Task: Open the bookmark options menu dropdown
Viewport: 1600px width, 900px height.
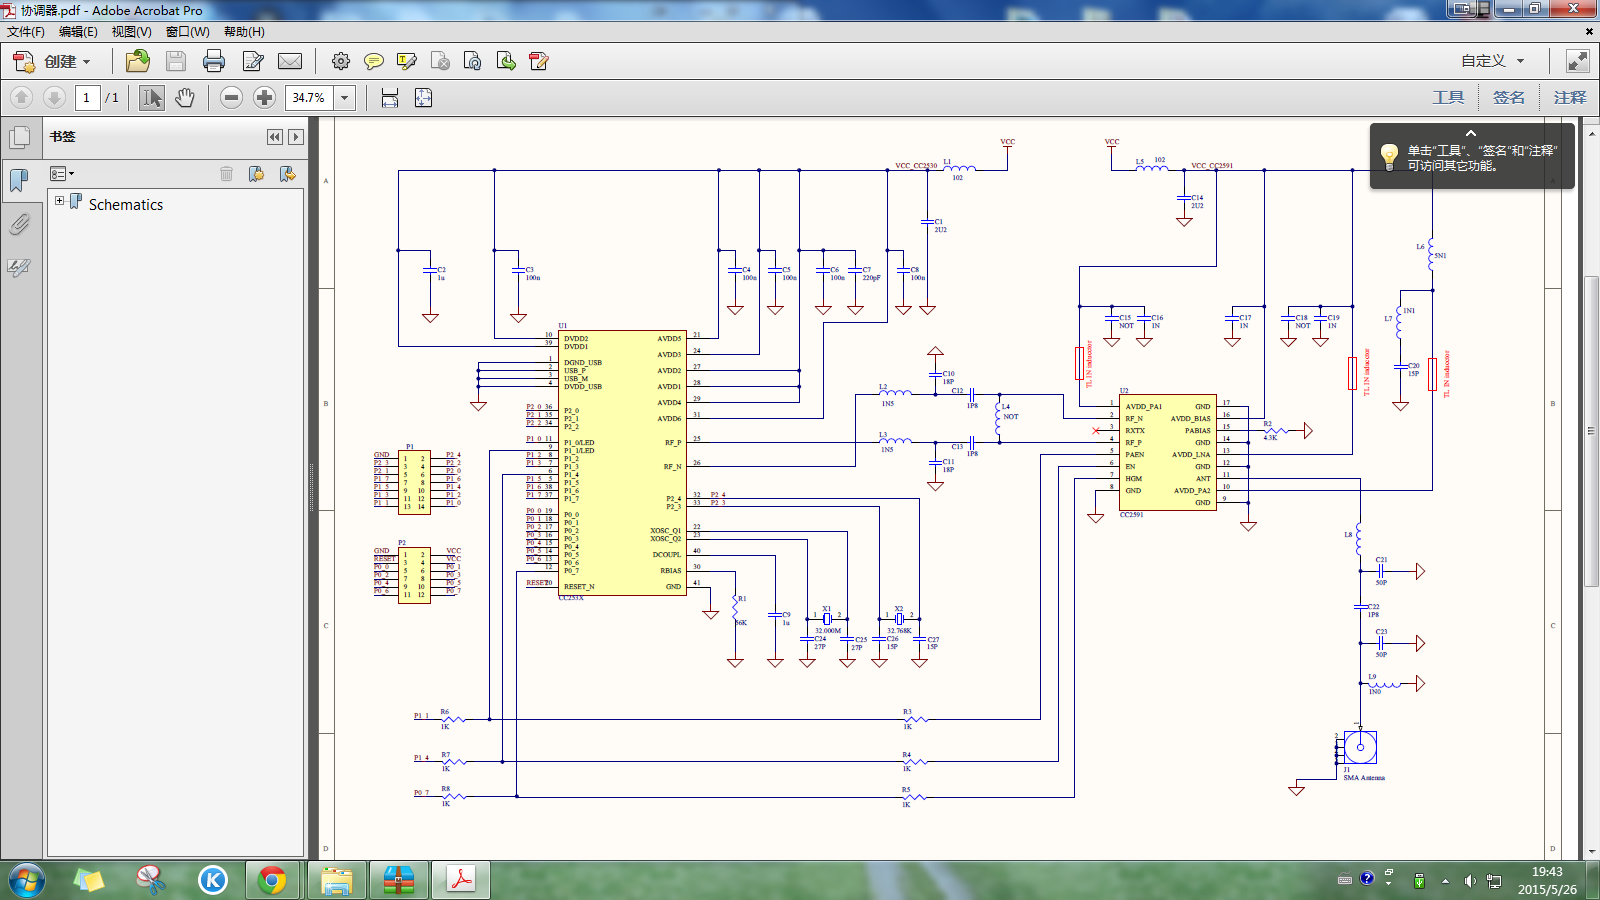Action: [62, 174]
